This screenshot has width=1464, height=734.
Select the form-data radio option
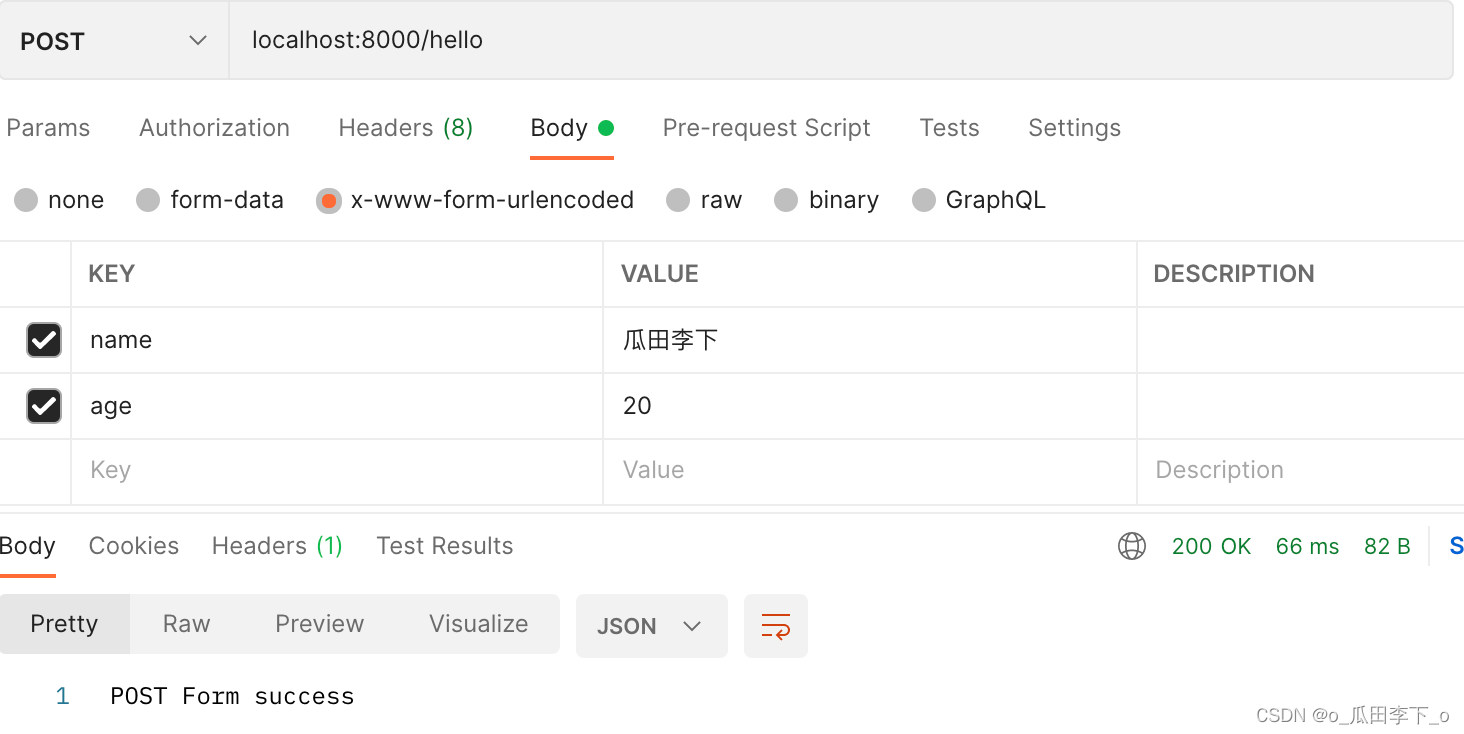coord(148,200)
